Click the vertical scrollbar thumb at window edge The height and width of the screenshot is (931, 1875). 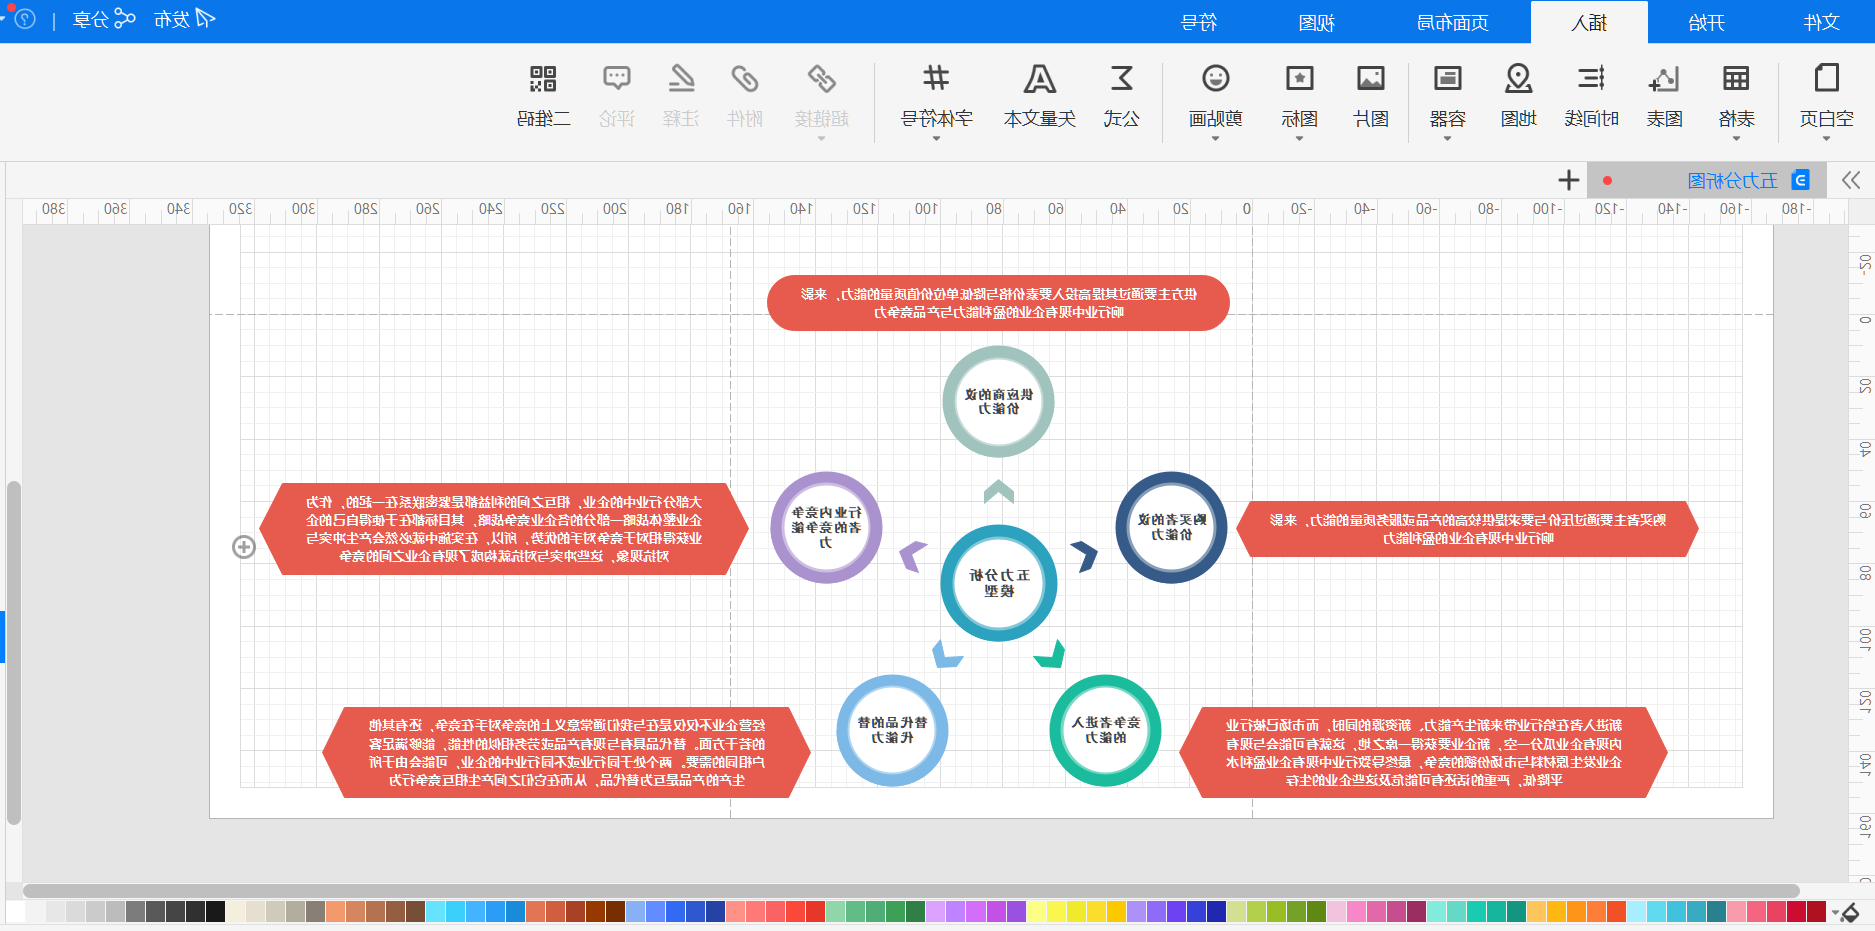[13, 652]
